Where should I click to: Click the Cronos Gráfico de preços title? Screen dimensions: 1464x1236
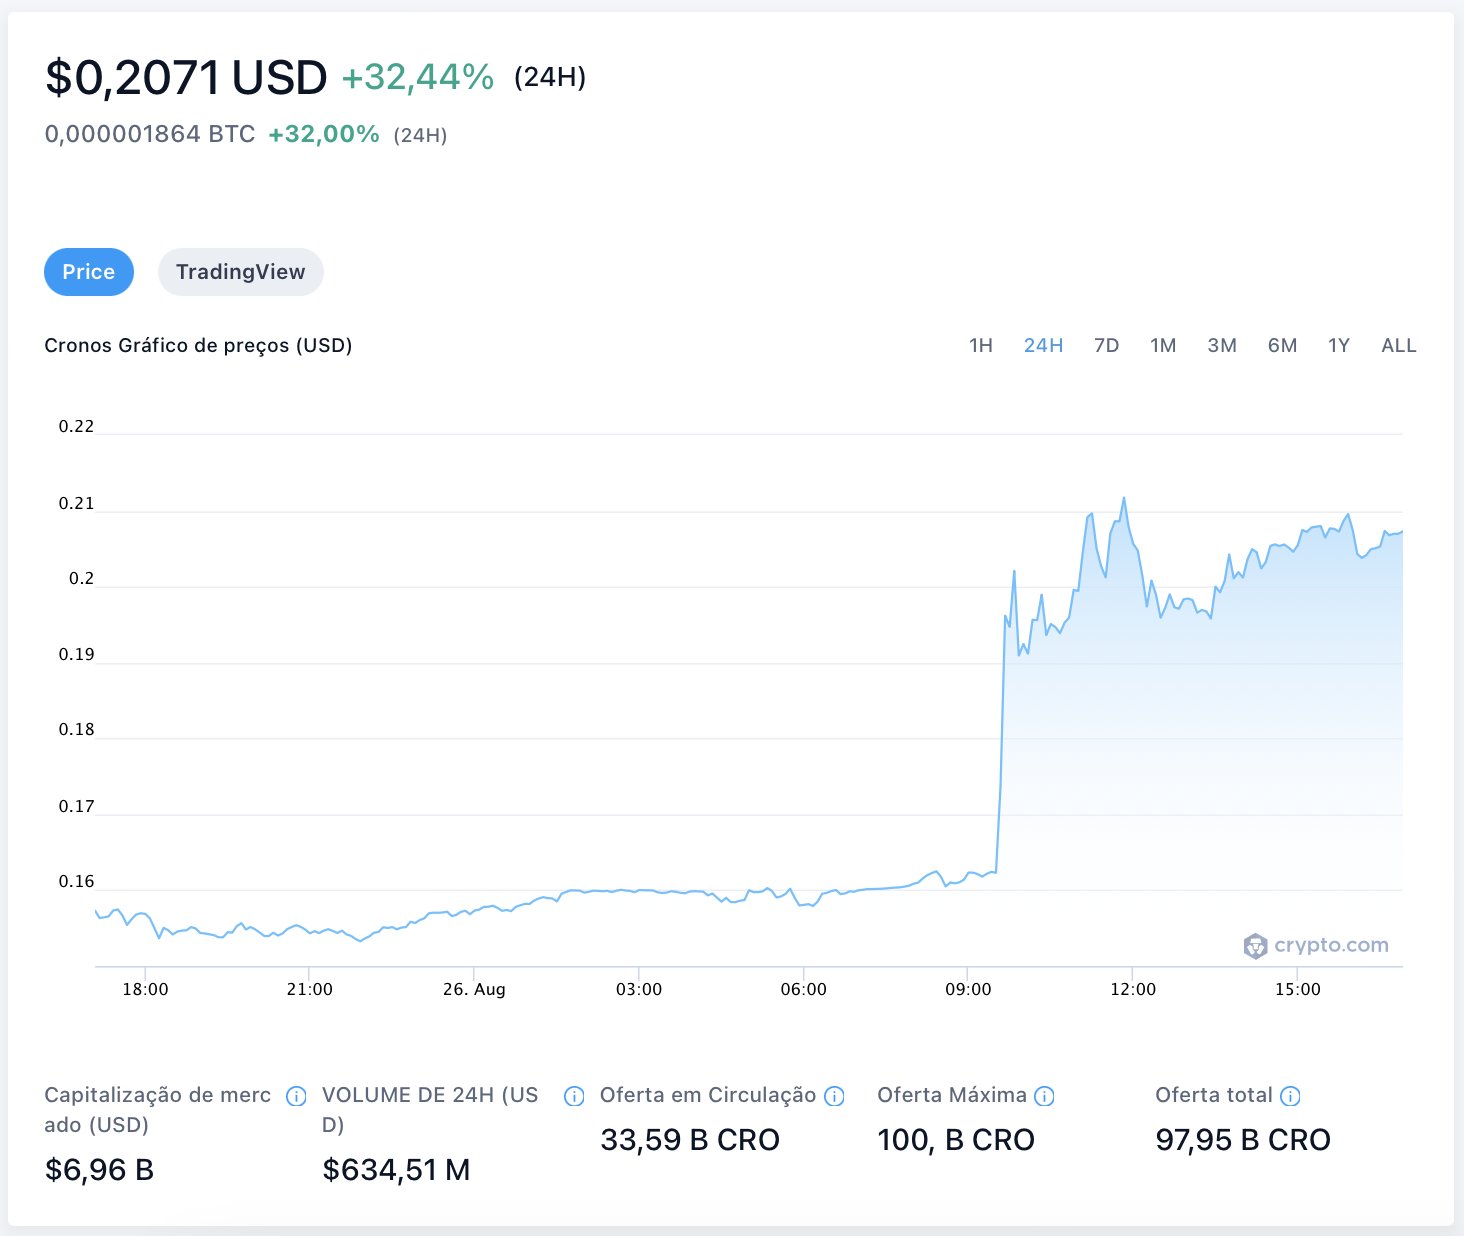pos(198,345)
